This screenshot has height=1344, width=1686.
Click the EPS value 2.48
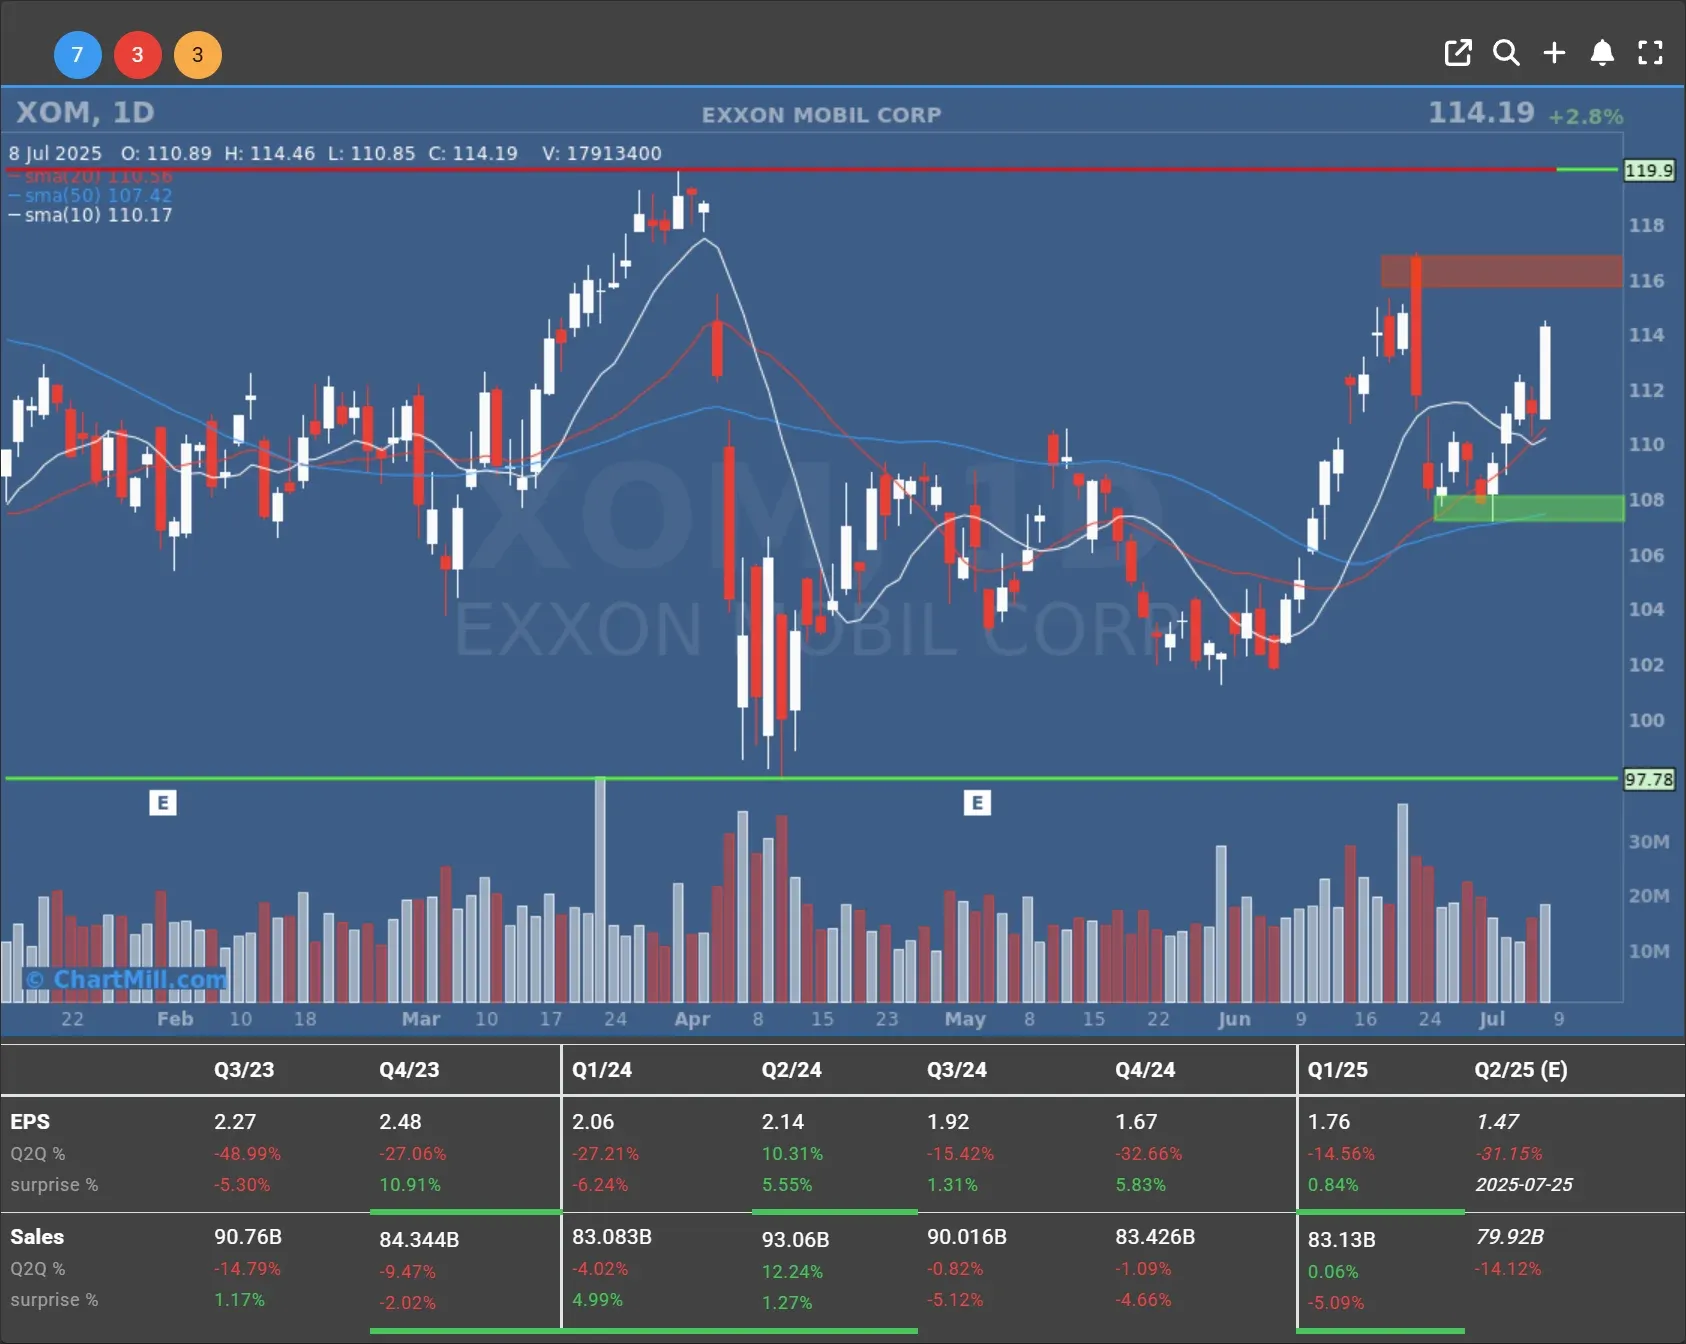[400, 1122]
